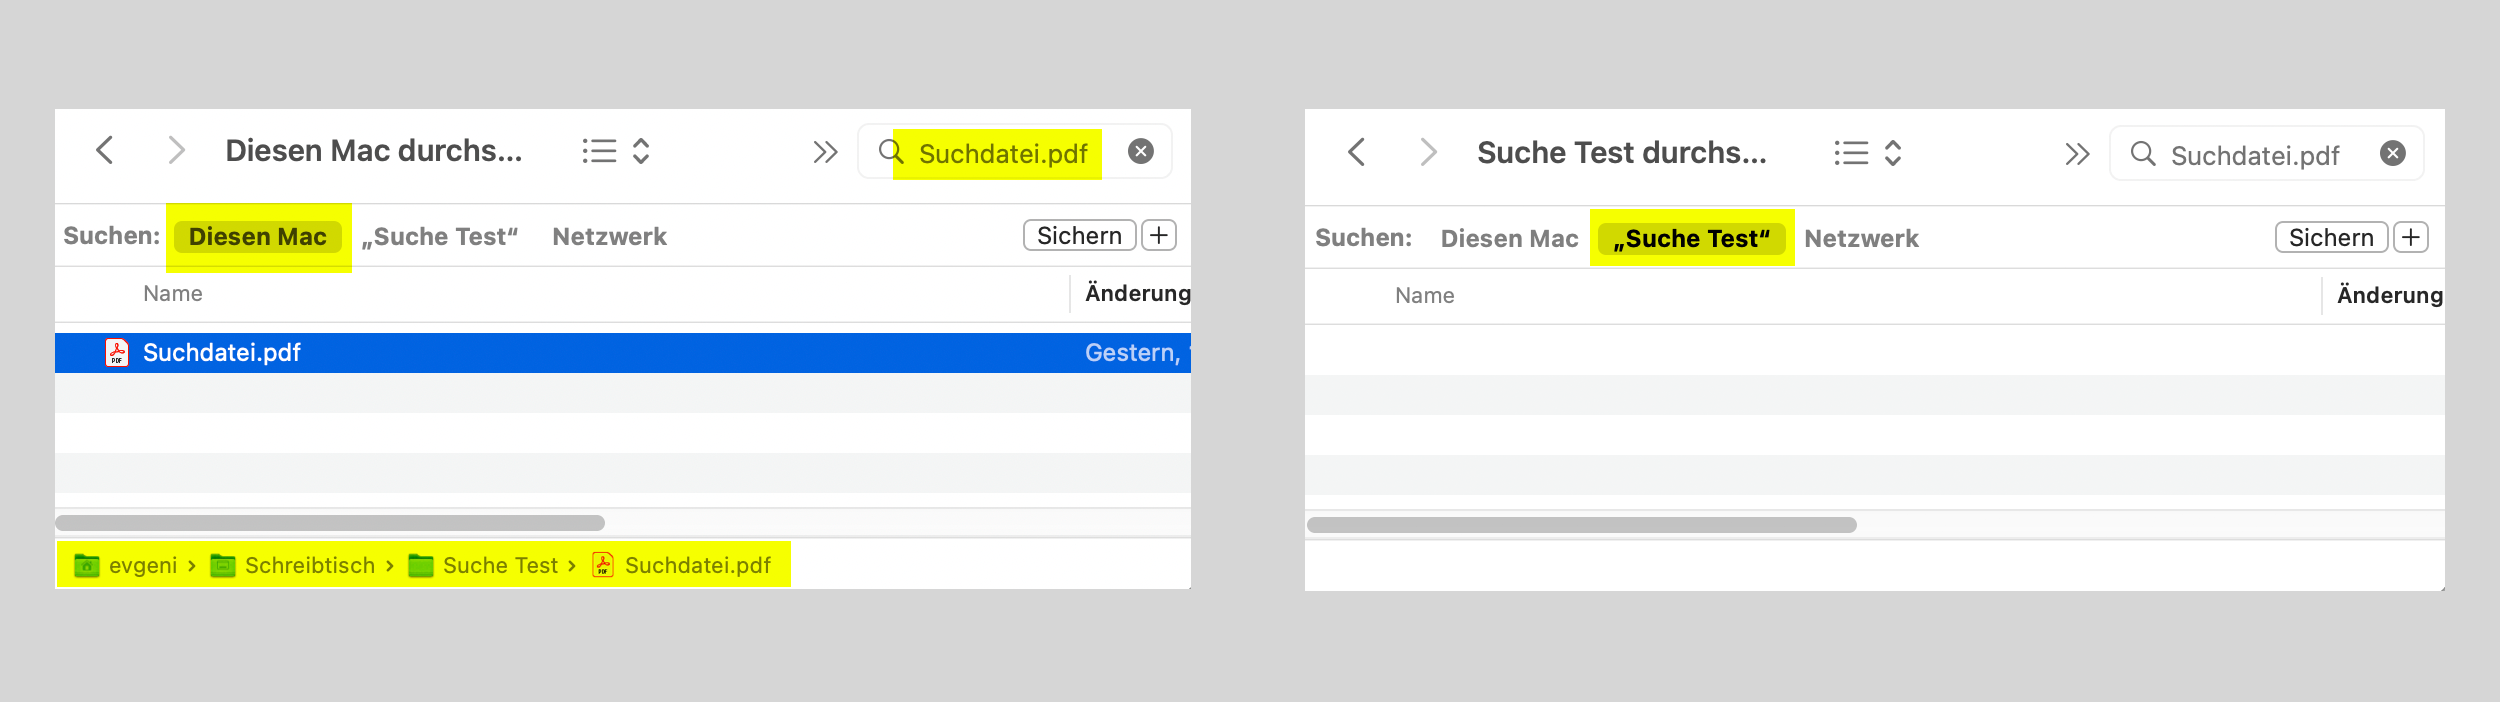Click the evgeni home folder in path bar
This screenshot has height=702, width=2500.
(142, 566)
